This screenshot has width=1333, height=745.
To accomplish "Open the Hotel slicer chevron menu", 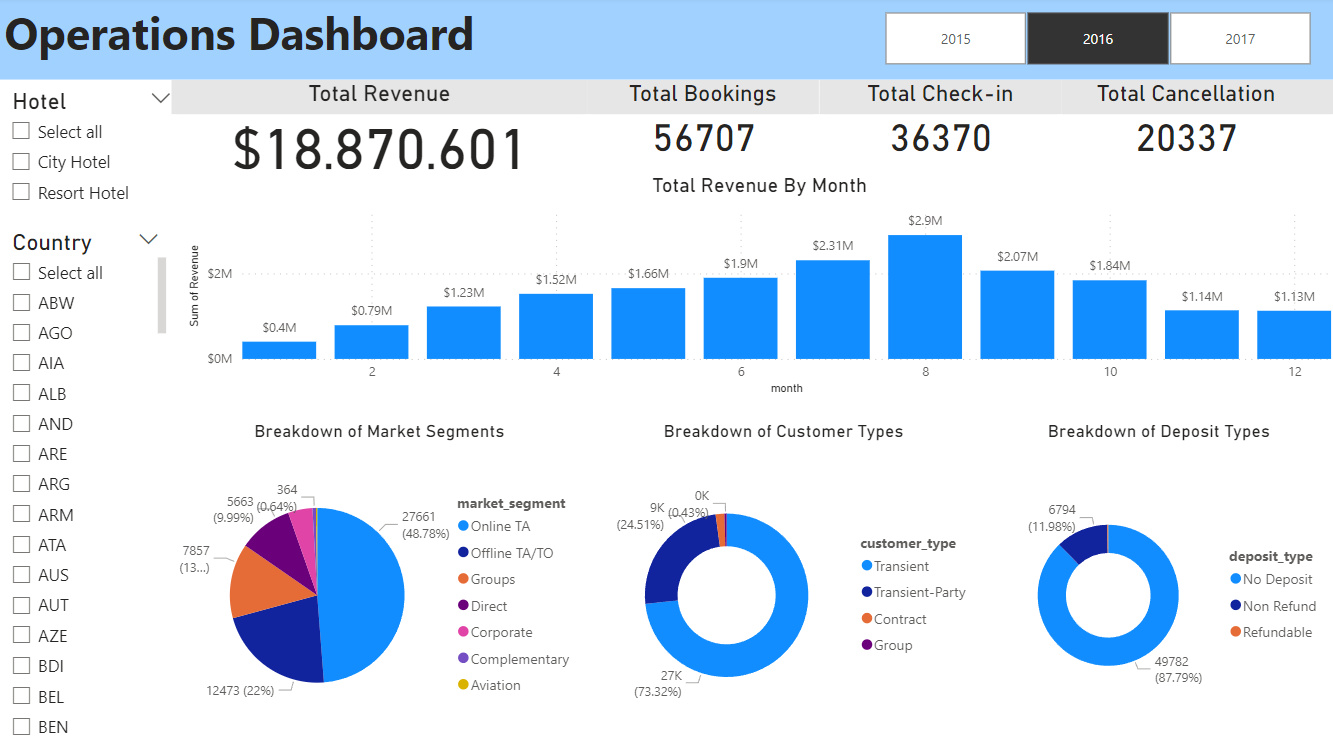I will click(158, 99).
